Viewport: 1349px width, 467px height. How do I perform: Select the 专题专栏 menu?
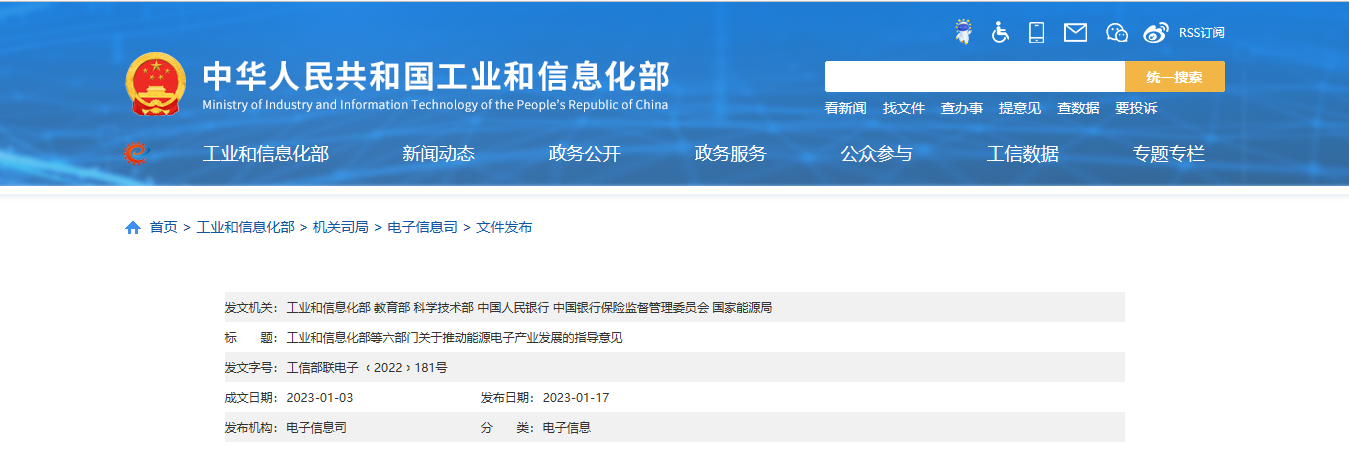click(x=1168, y=154)
